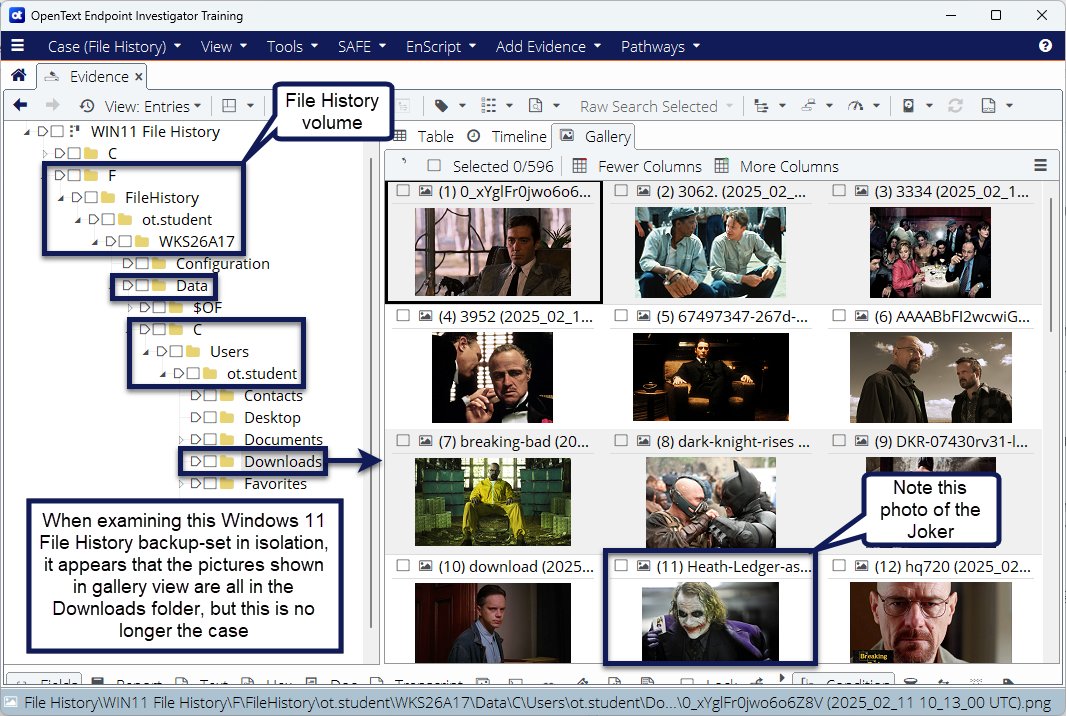Tick the Desktop folder checkbox in tree
1066x716 pixels.
(210, 417)
